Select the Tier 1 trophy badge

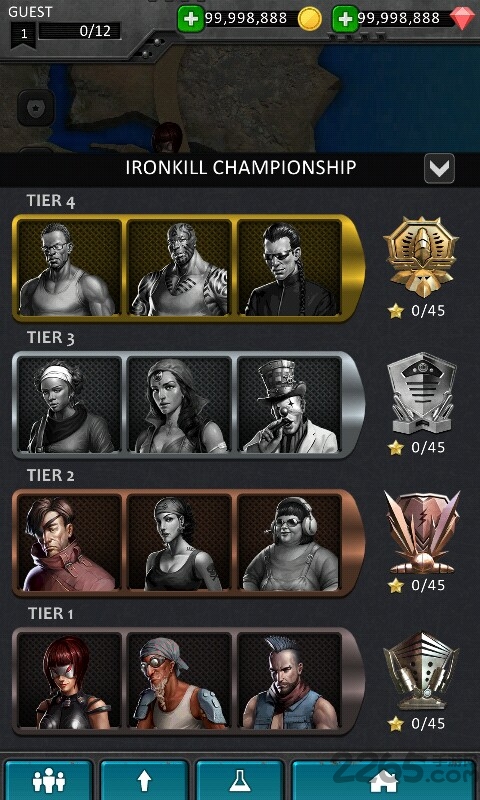pos(421,670)
